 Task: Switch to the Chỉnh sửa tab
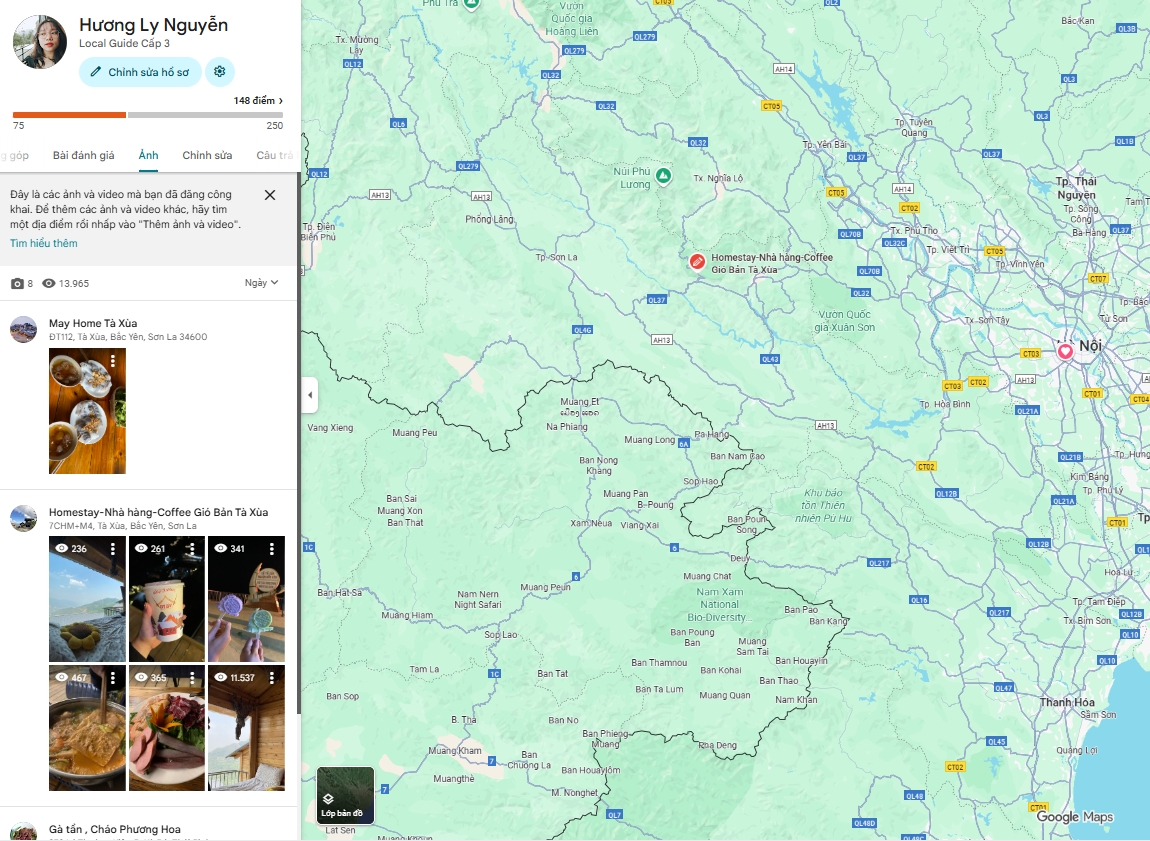(207, 155)
